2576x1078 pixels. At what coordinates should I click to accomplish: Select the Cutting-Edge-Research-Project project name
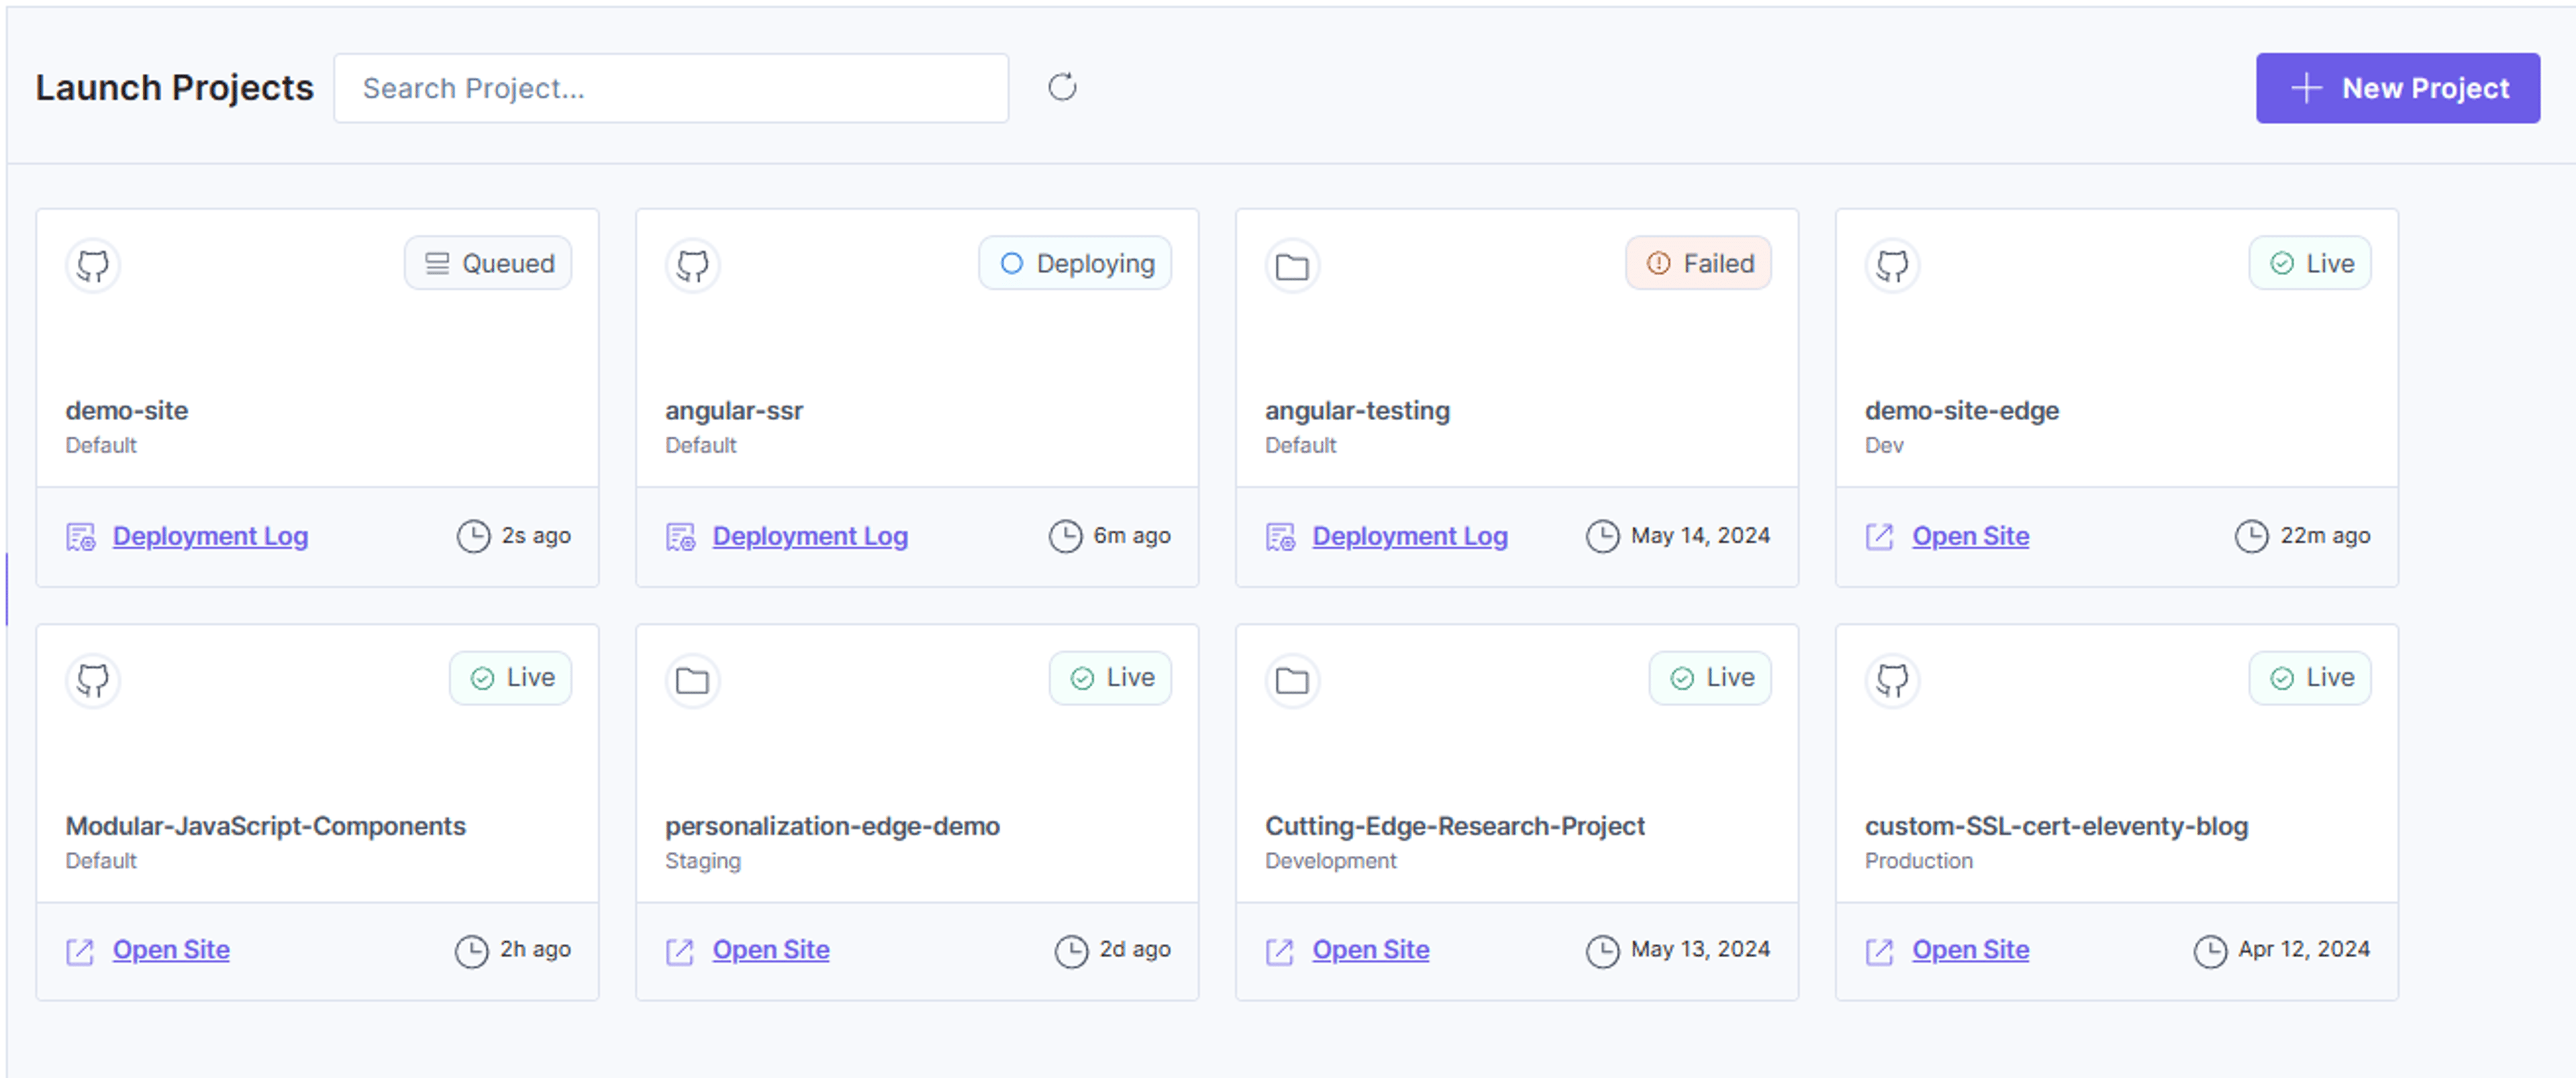coord(1455,826)
